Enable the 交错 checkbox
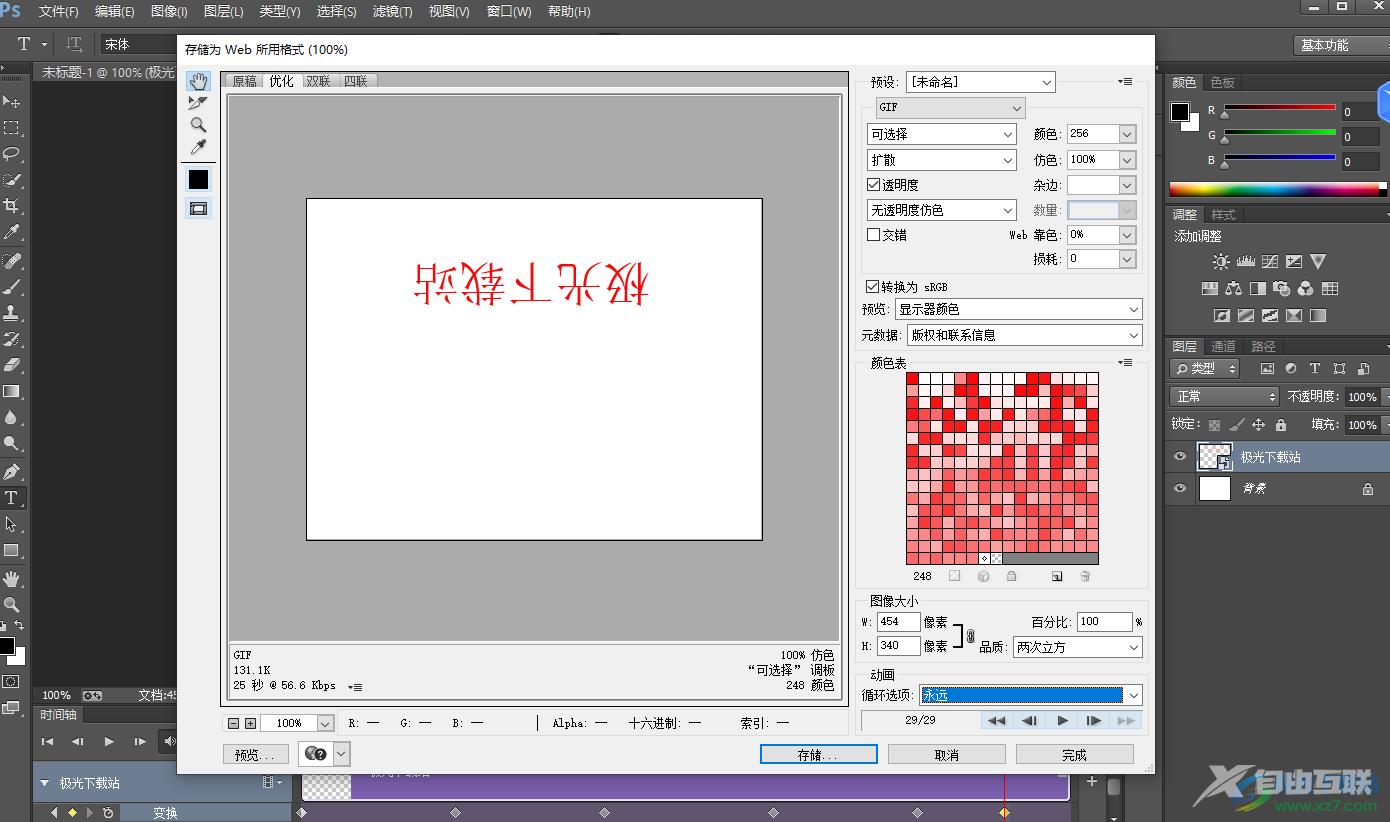This screenshot has width=1390, height=822. click(x=874, y=234)
